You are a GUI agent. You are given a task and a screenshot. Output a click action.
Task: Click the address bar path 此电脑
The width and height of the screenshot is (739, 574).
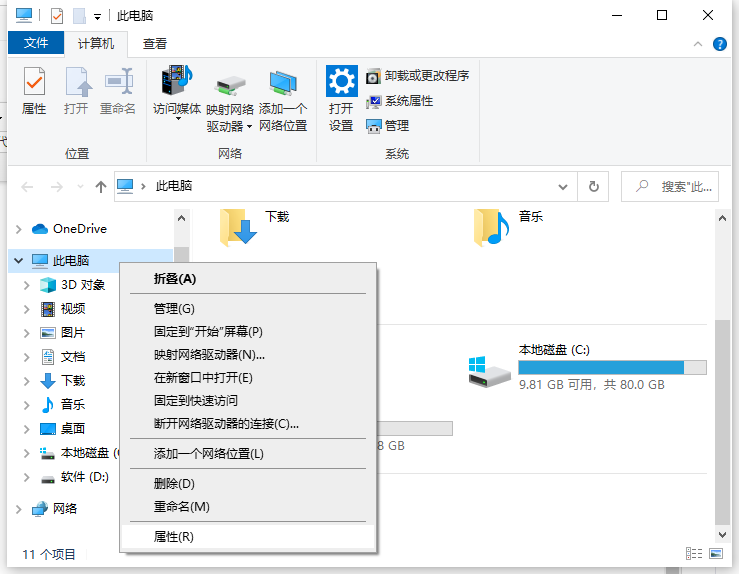174,186
